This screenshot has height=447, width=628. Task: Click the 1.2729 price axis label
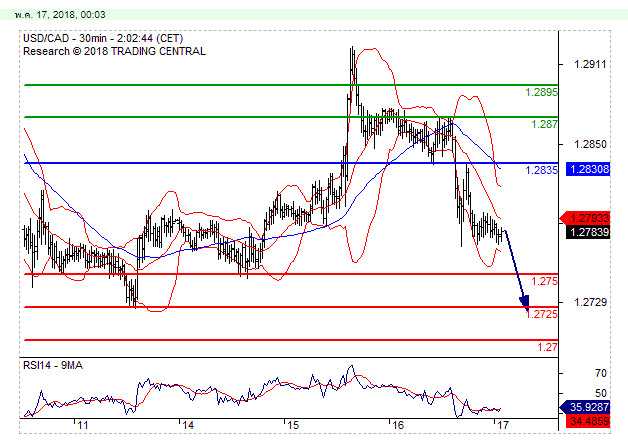[590, 302]
